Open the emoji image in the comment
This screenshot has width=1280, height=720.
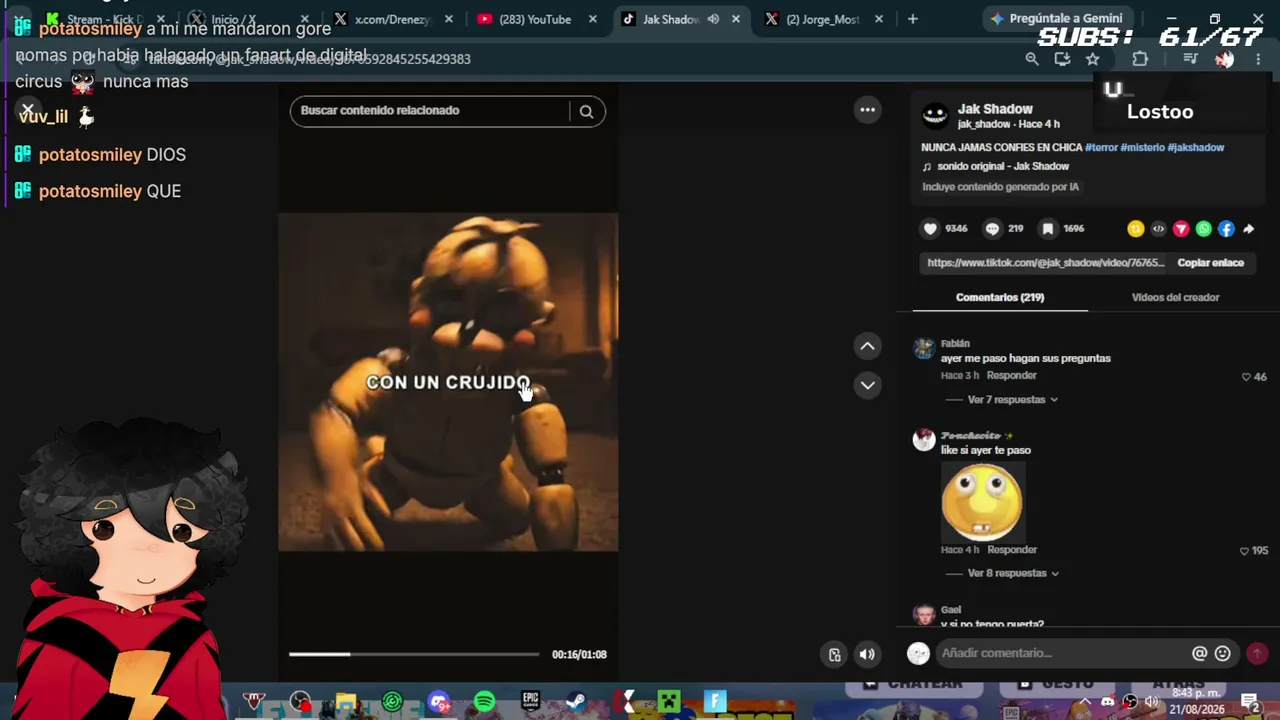[x=982, y=502]
